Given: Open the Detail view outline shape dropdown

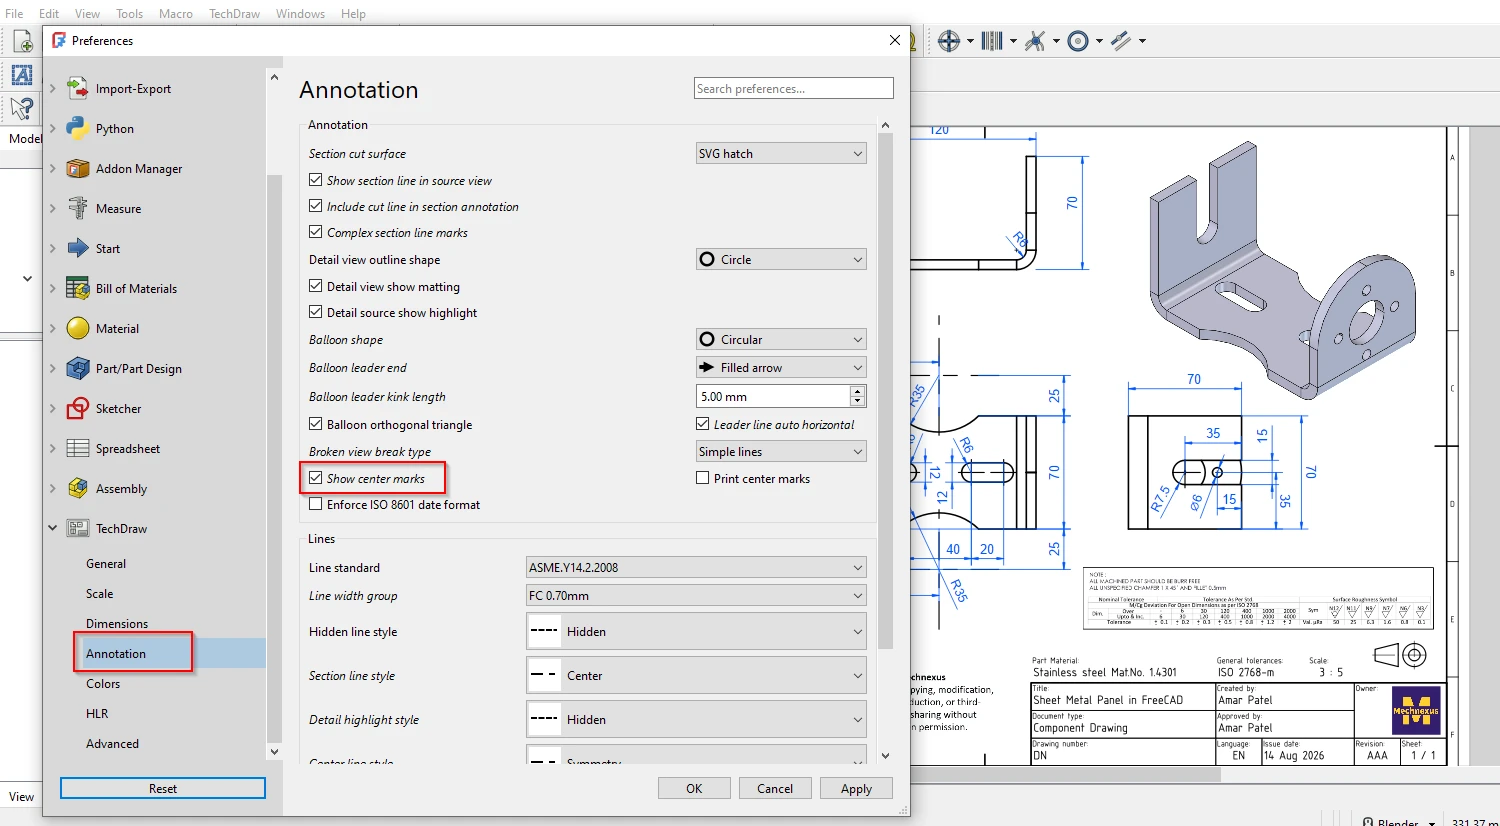Looking at the screenshot, I should point(781,259).
